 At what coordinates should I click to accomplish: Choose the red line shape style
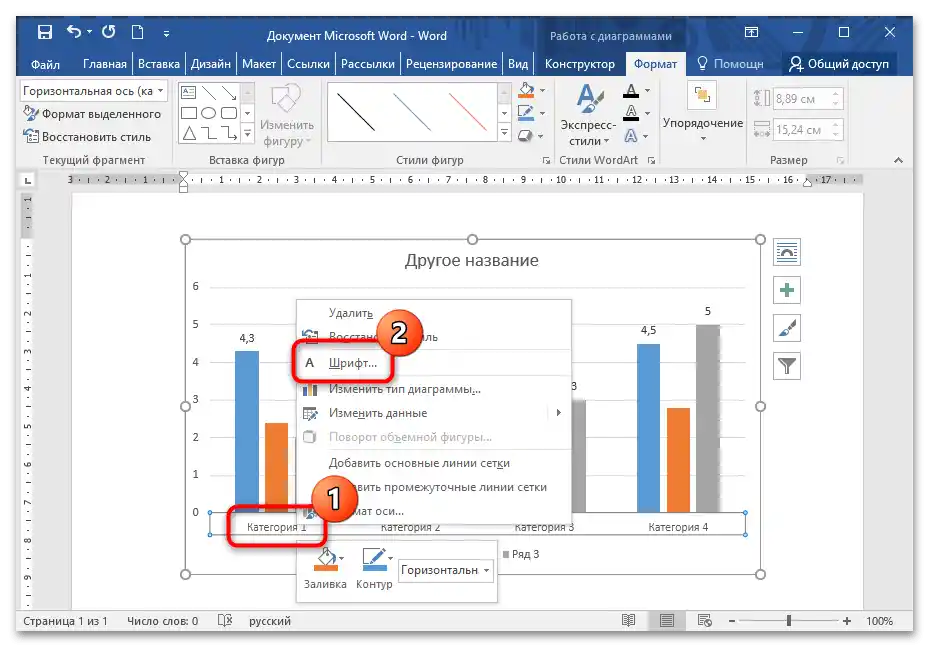[467, 112]
